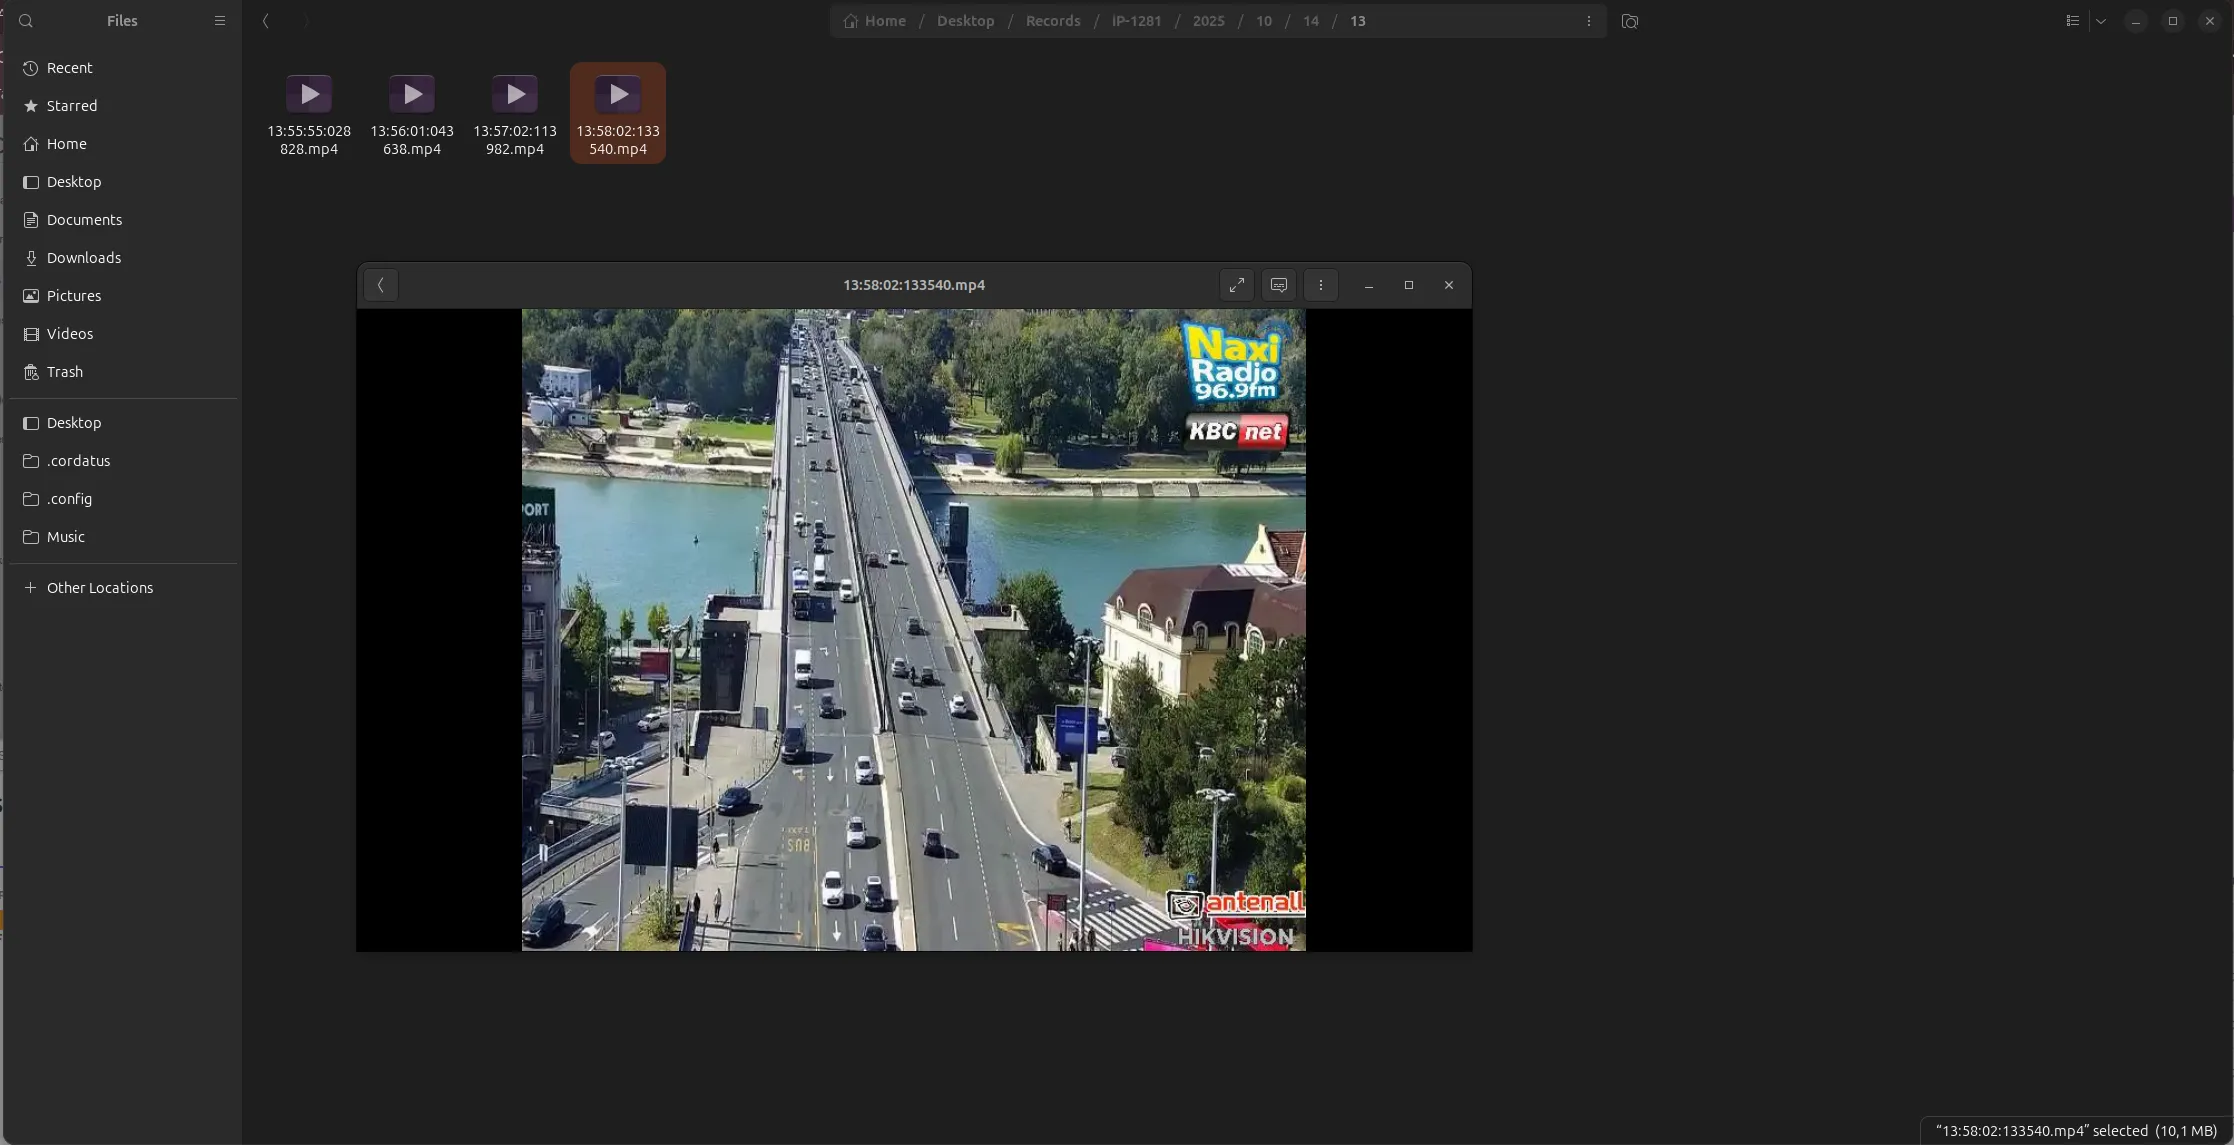Click IP-1281 breadcrumb segment
Screen dimensions: 2234x1145
1136,21
